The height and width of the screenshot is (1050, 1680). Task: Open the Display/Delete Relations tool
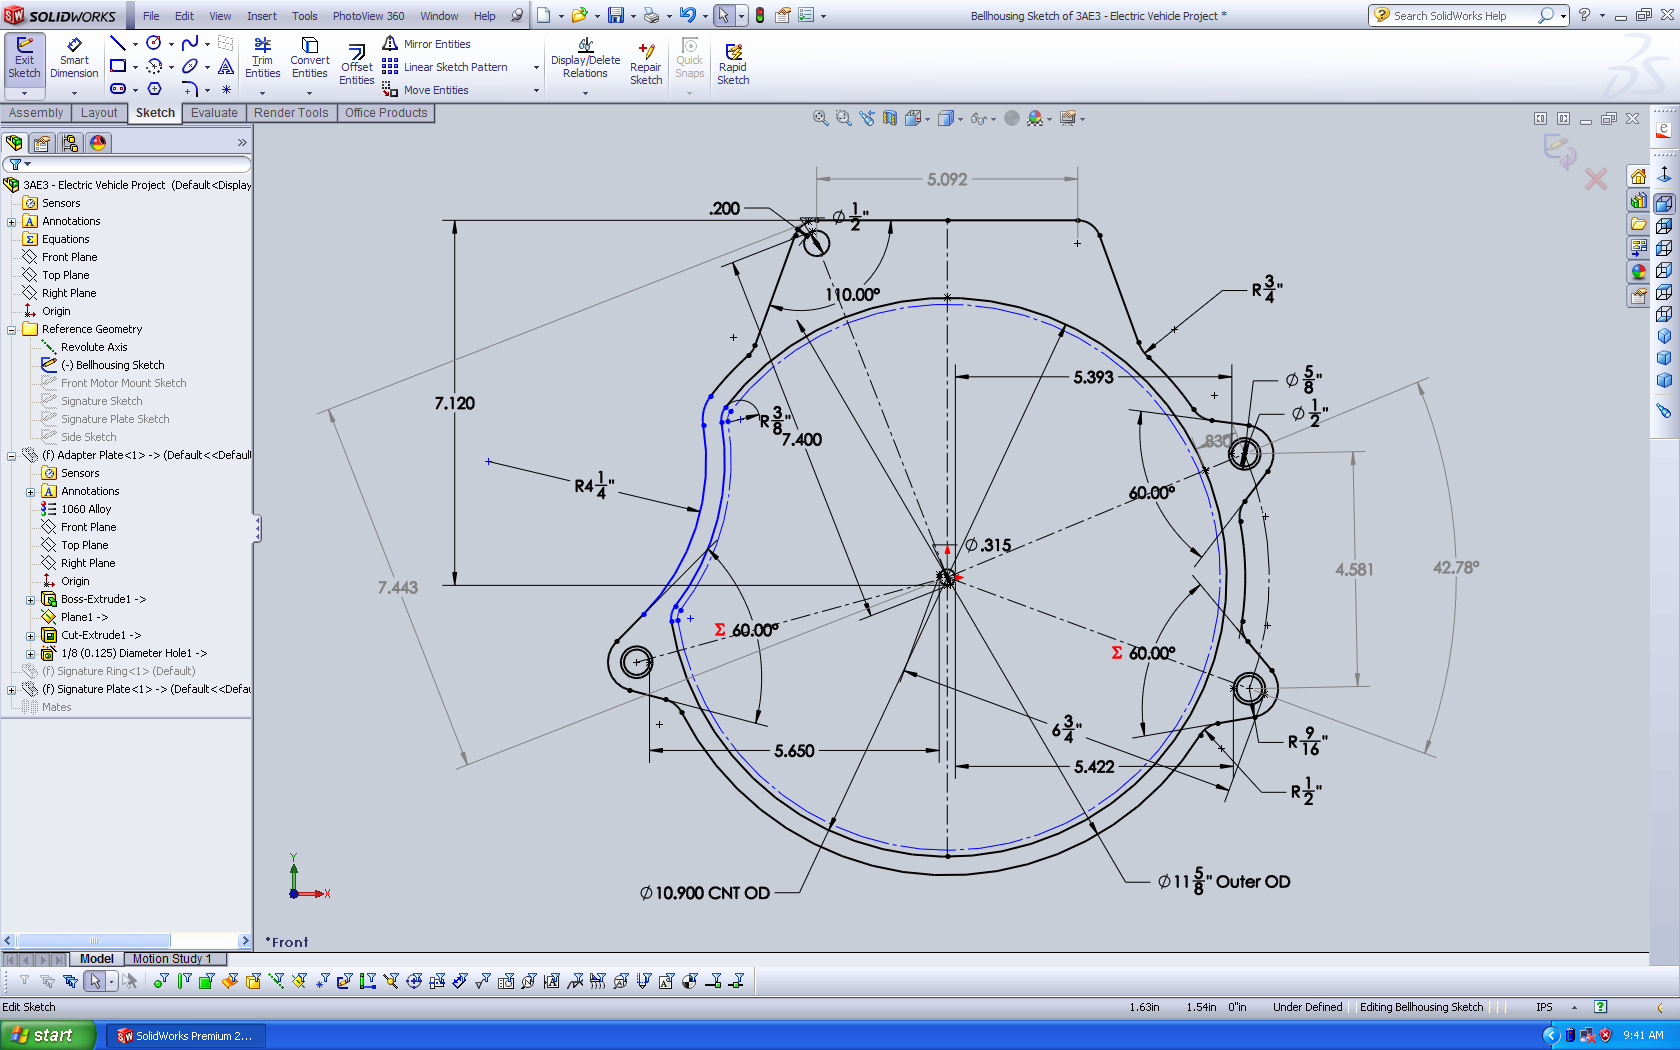point(585,60)
